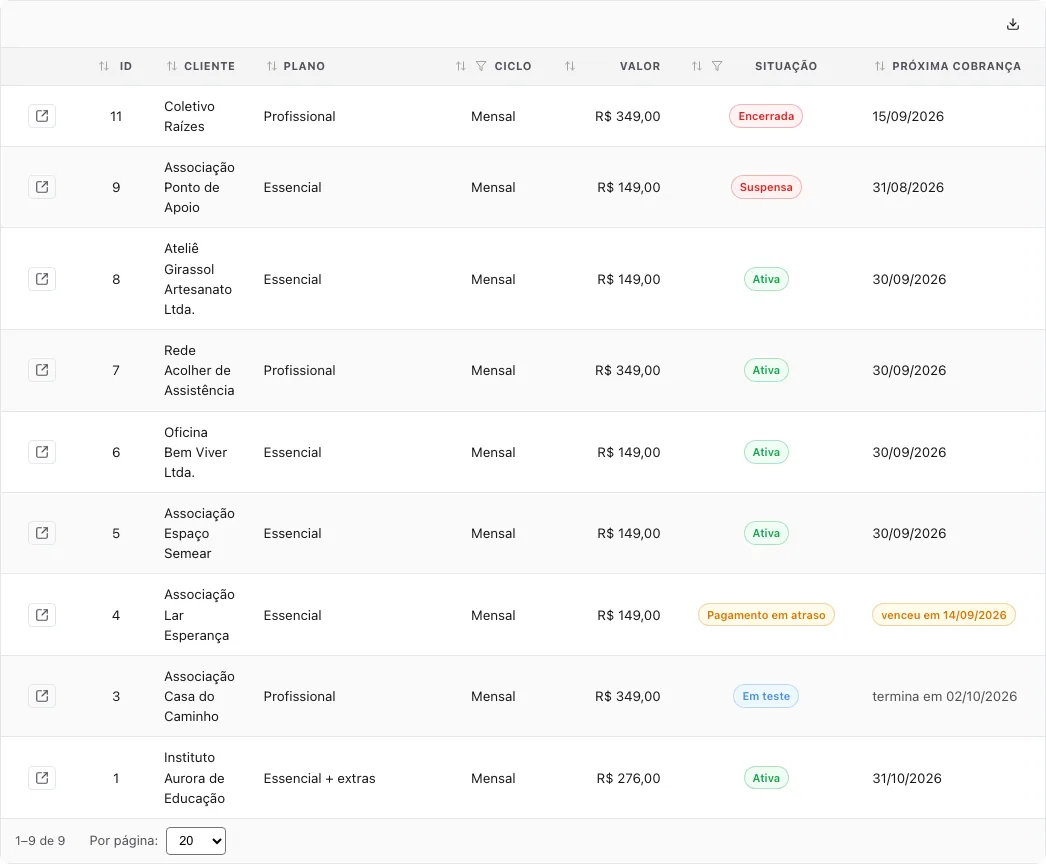1046x864 pixels.
Task: Open Associação Casa do Caminho record
Action: click(x=42, y=696)
